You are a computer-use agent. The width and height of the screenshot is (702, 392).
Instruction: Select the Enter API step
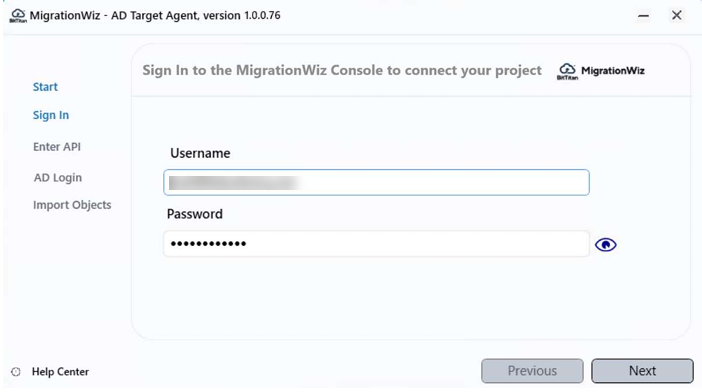pos(57,147)
